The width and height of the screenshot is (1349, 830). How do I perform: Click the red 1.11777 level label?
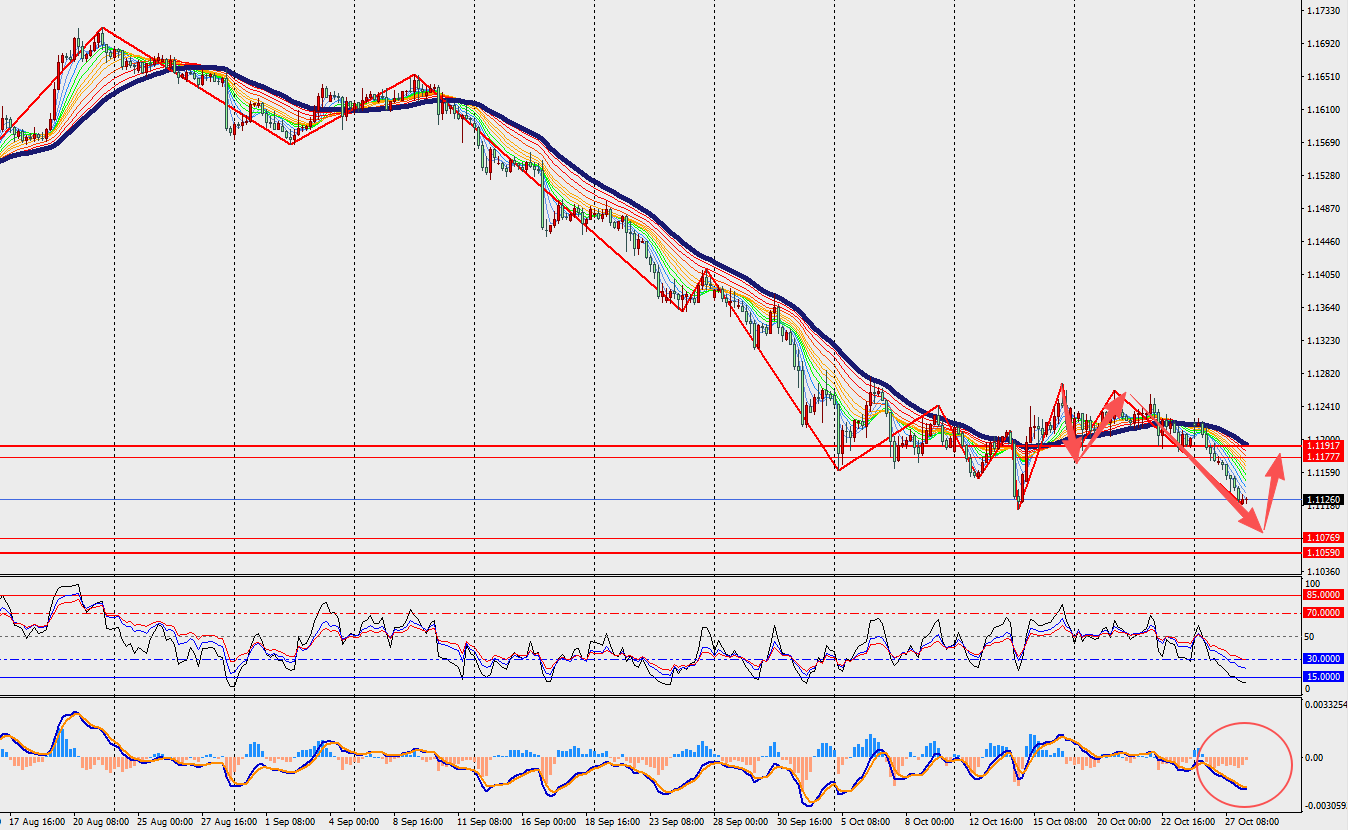tap(1325, 457)
